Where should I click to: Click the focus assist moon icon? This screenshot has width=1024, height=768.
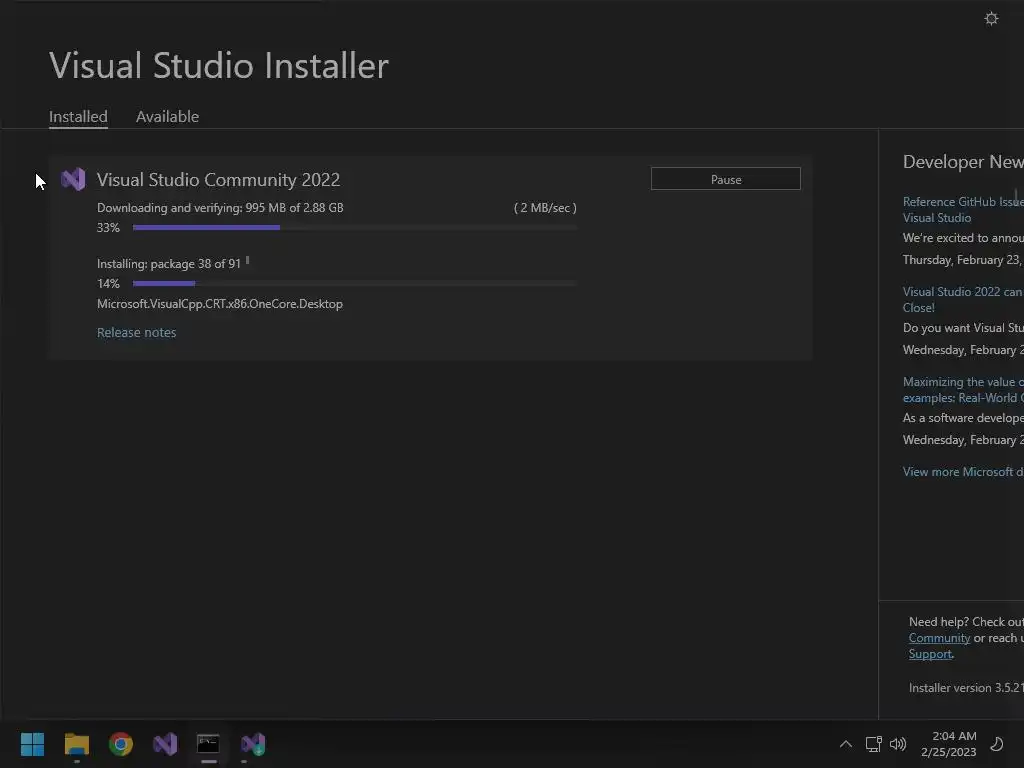997,744
